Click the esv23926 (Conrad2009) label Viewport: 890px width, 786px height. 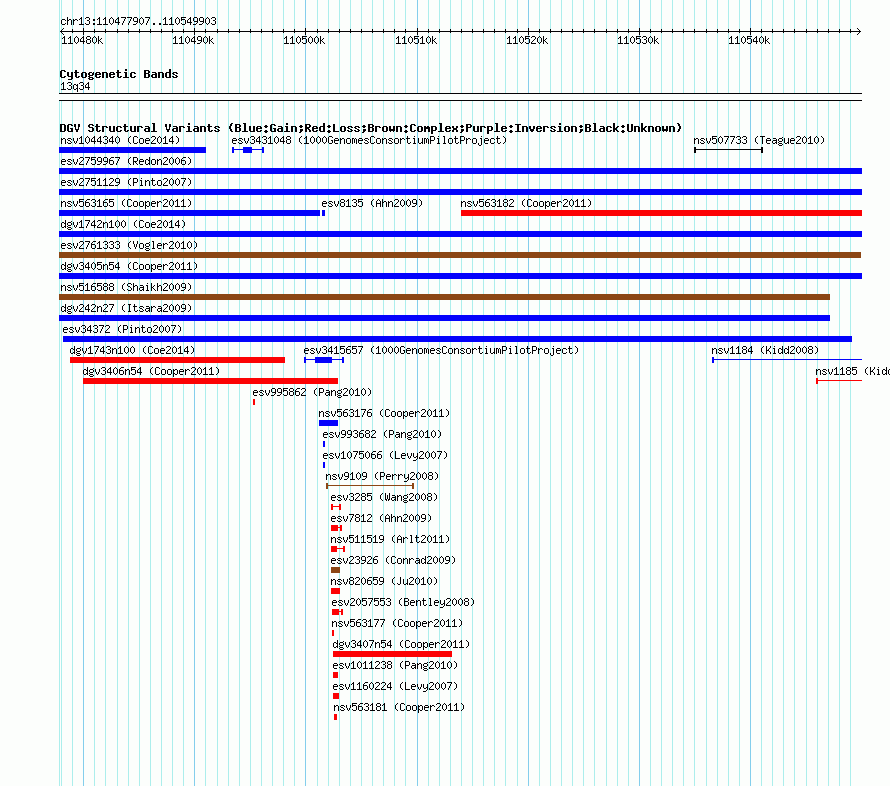click(393, 560)
